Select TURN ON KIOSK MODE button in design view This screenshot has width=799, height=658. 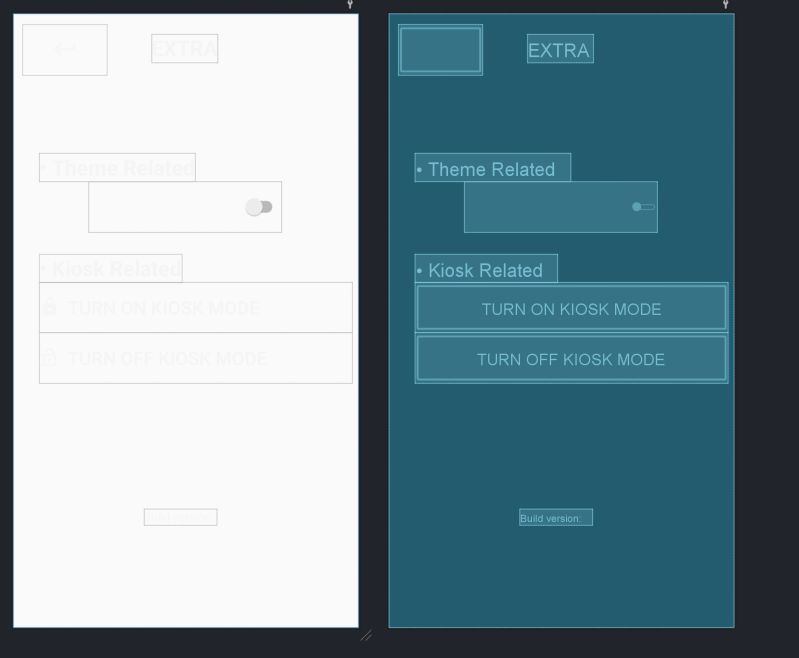196,307
